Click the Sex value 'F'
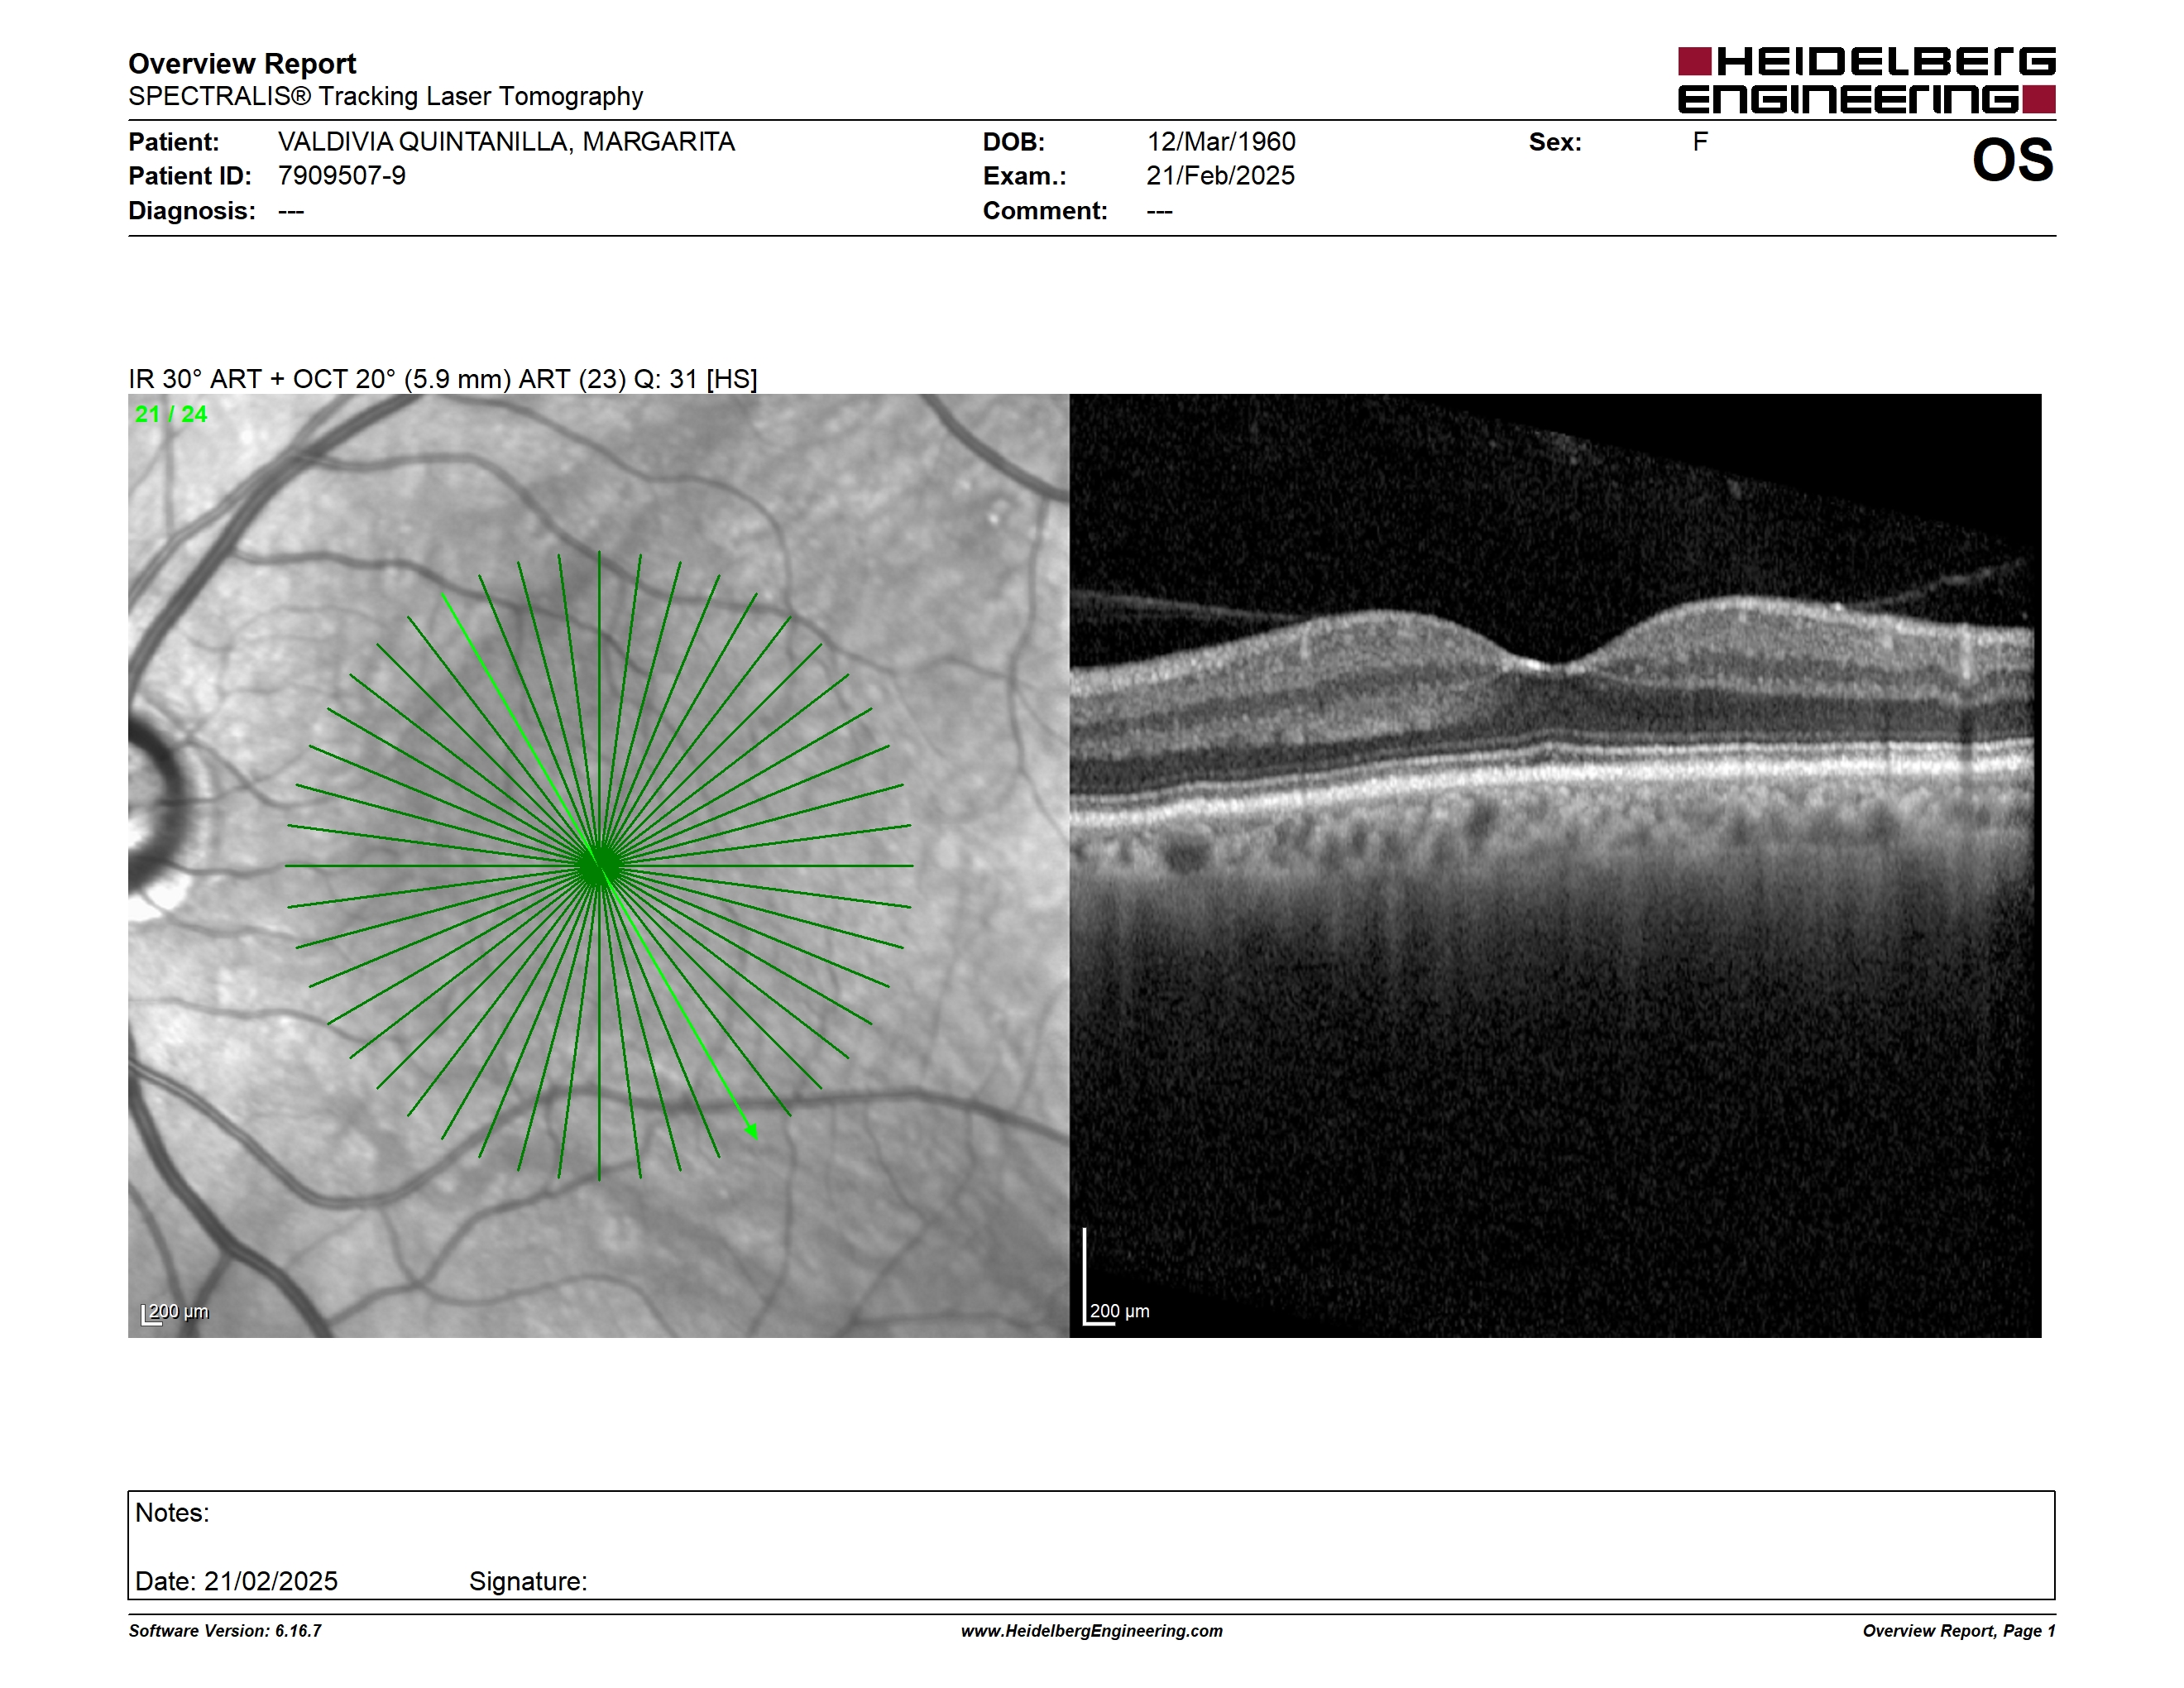The width and height of the screenshot is (2184, 1688). click(1700, 142)
